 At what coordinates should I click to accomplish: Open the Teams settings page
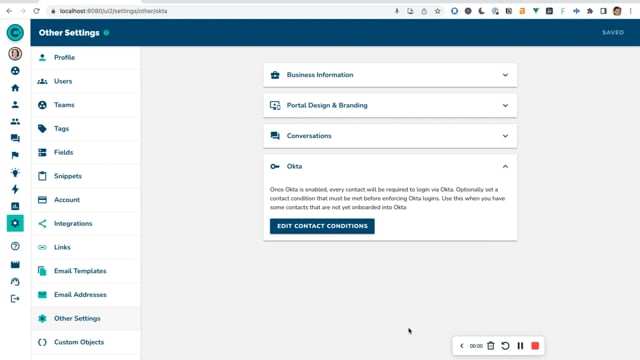(x=86, y=105)
